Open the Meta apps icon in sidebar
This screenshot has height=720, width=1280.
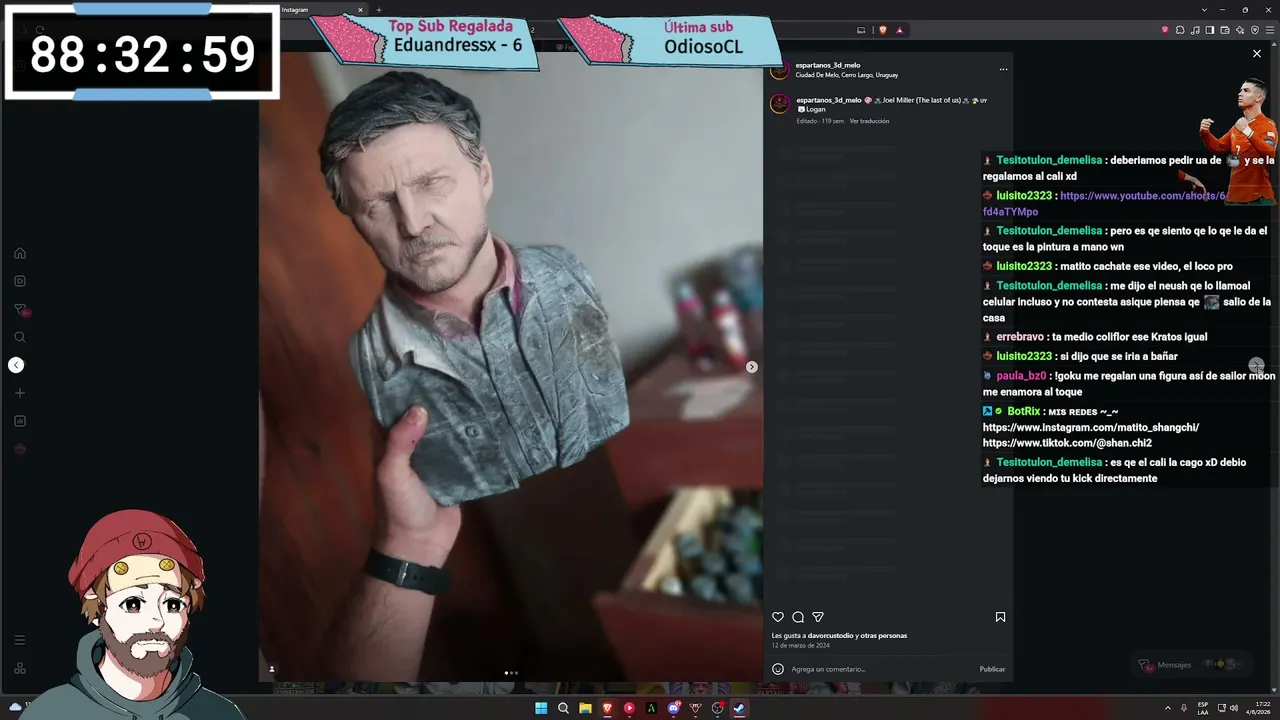click(x=20, y=668)
